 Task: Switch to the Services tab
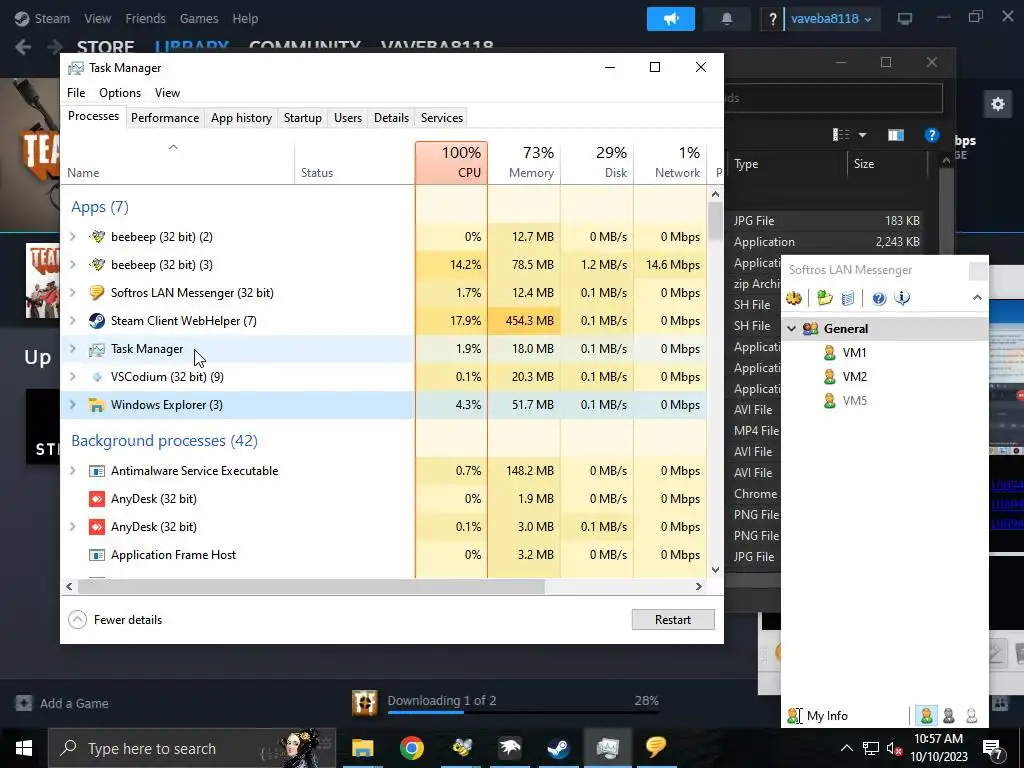pyautogui.click(x=441, y=118)
